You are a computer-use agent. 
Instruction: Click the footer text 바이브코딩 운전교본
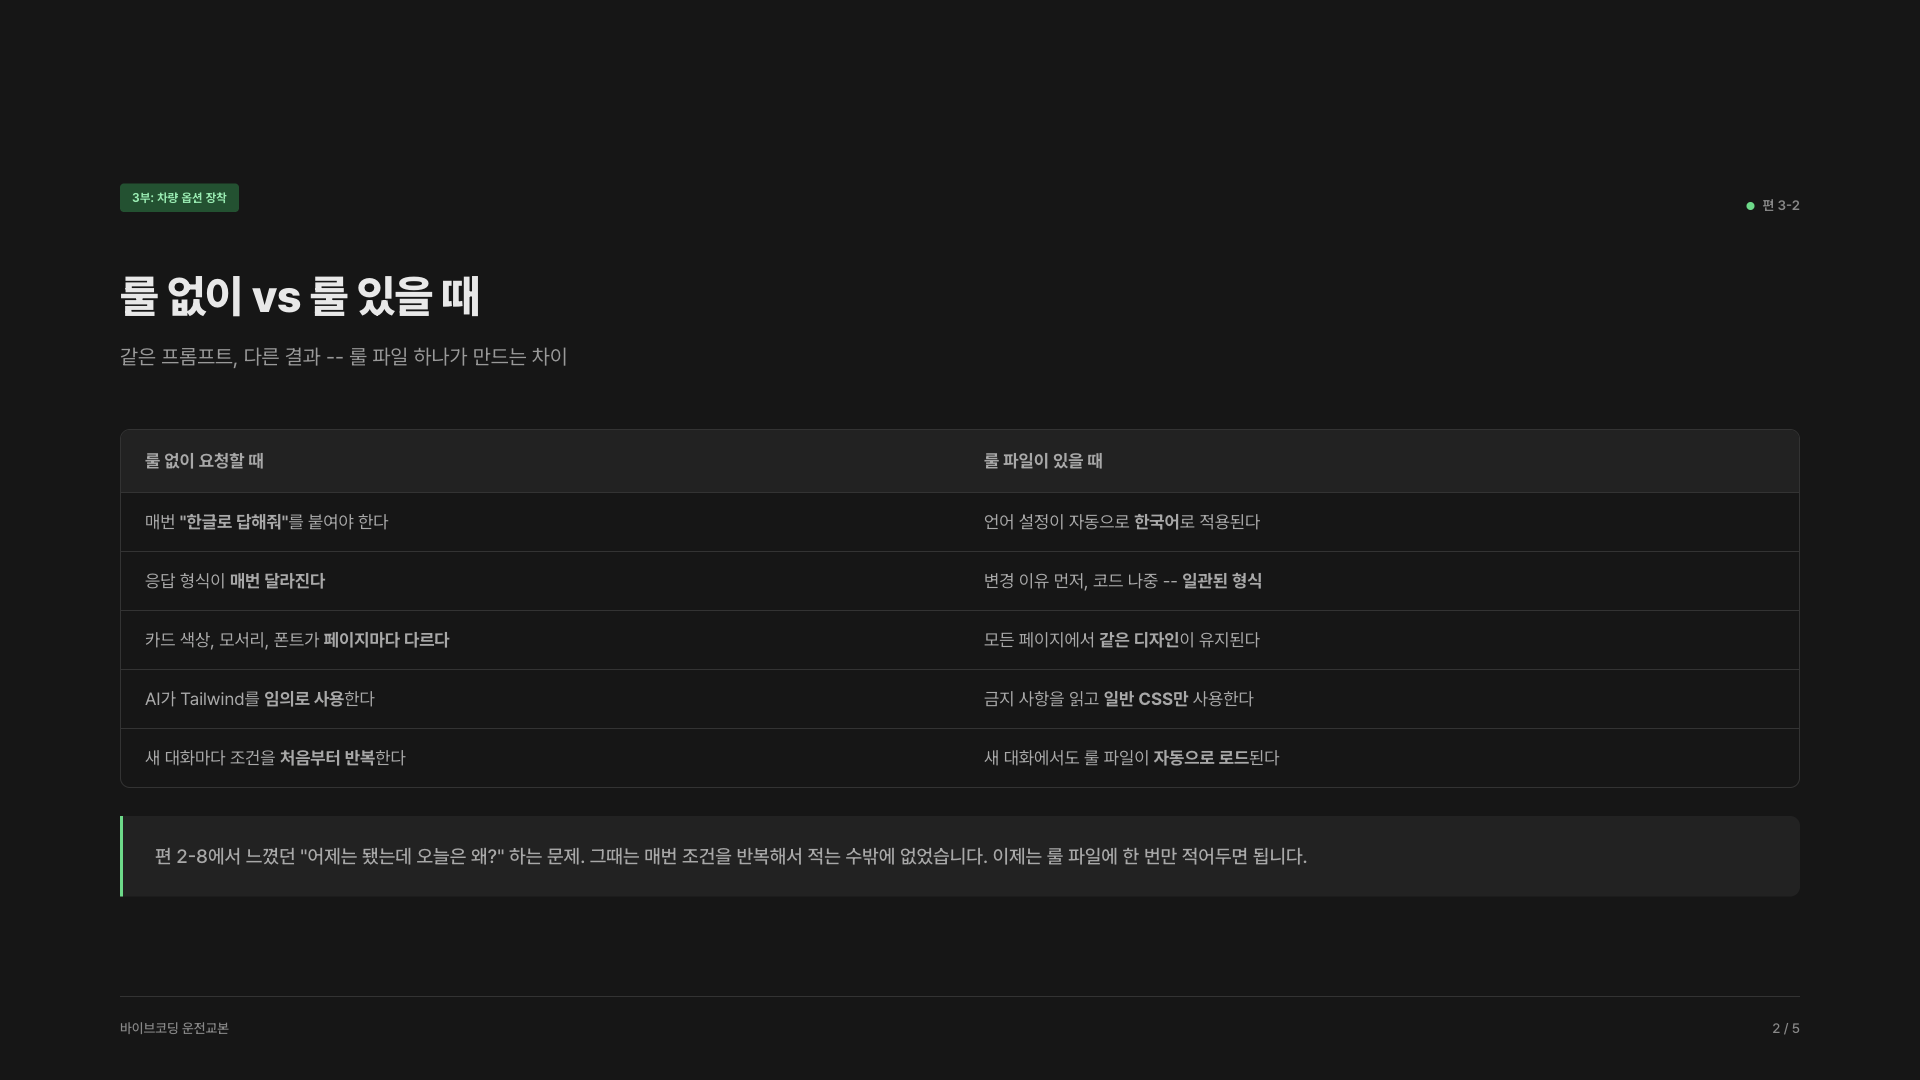(174, 1028)
